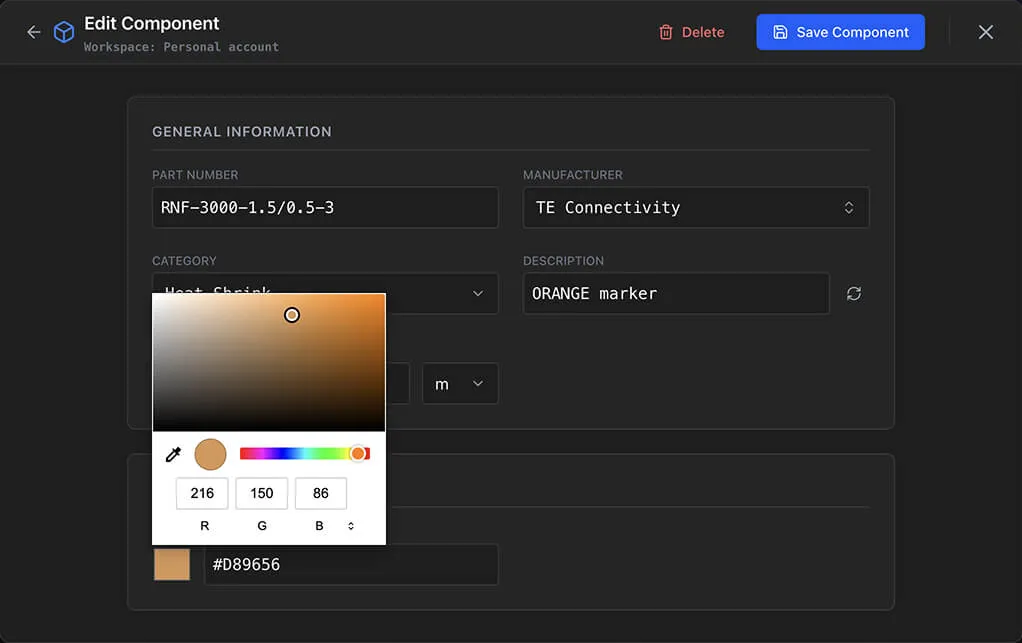Open the unit dropdown showing m
The height and width of the screenshot is (643, 1022).
tap(460, 383)
